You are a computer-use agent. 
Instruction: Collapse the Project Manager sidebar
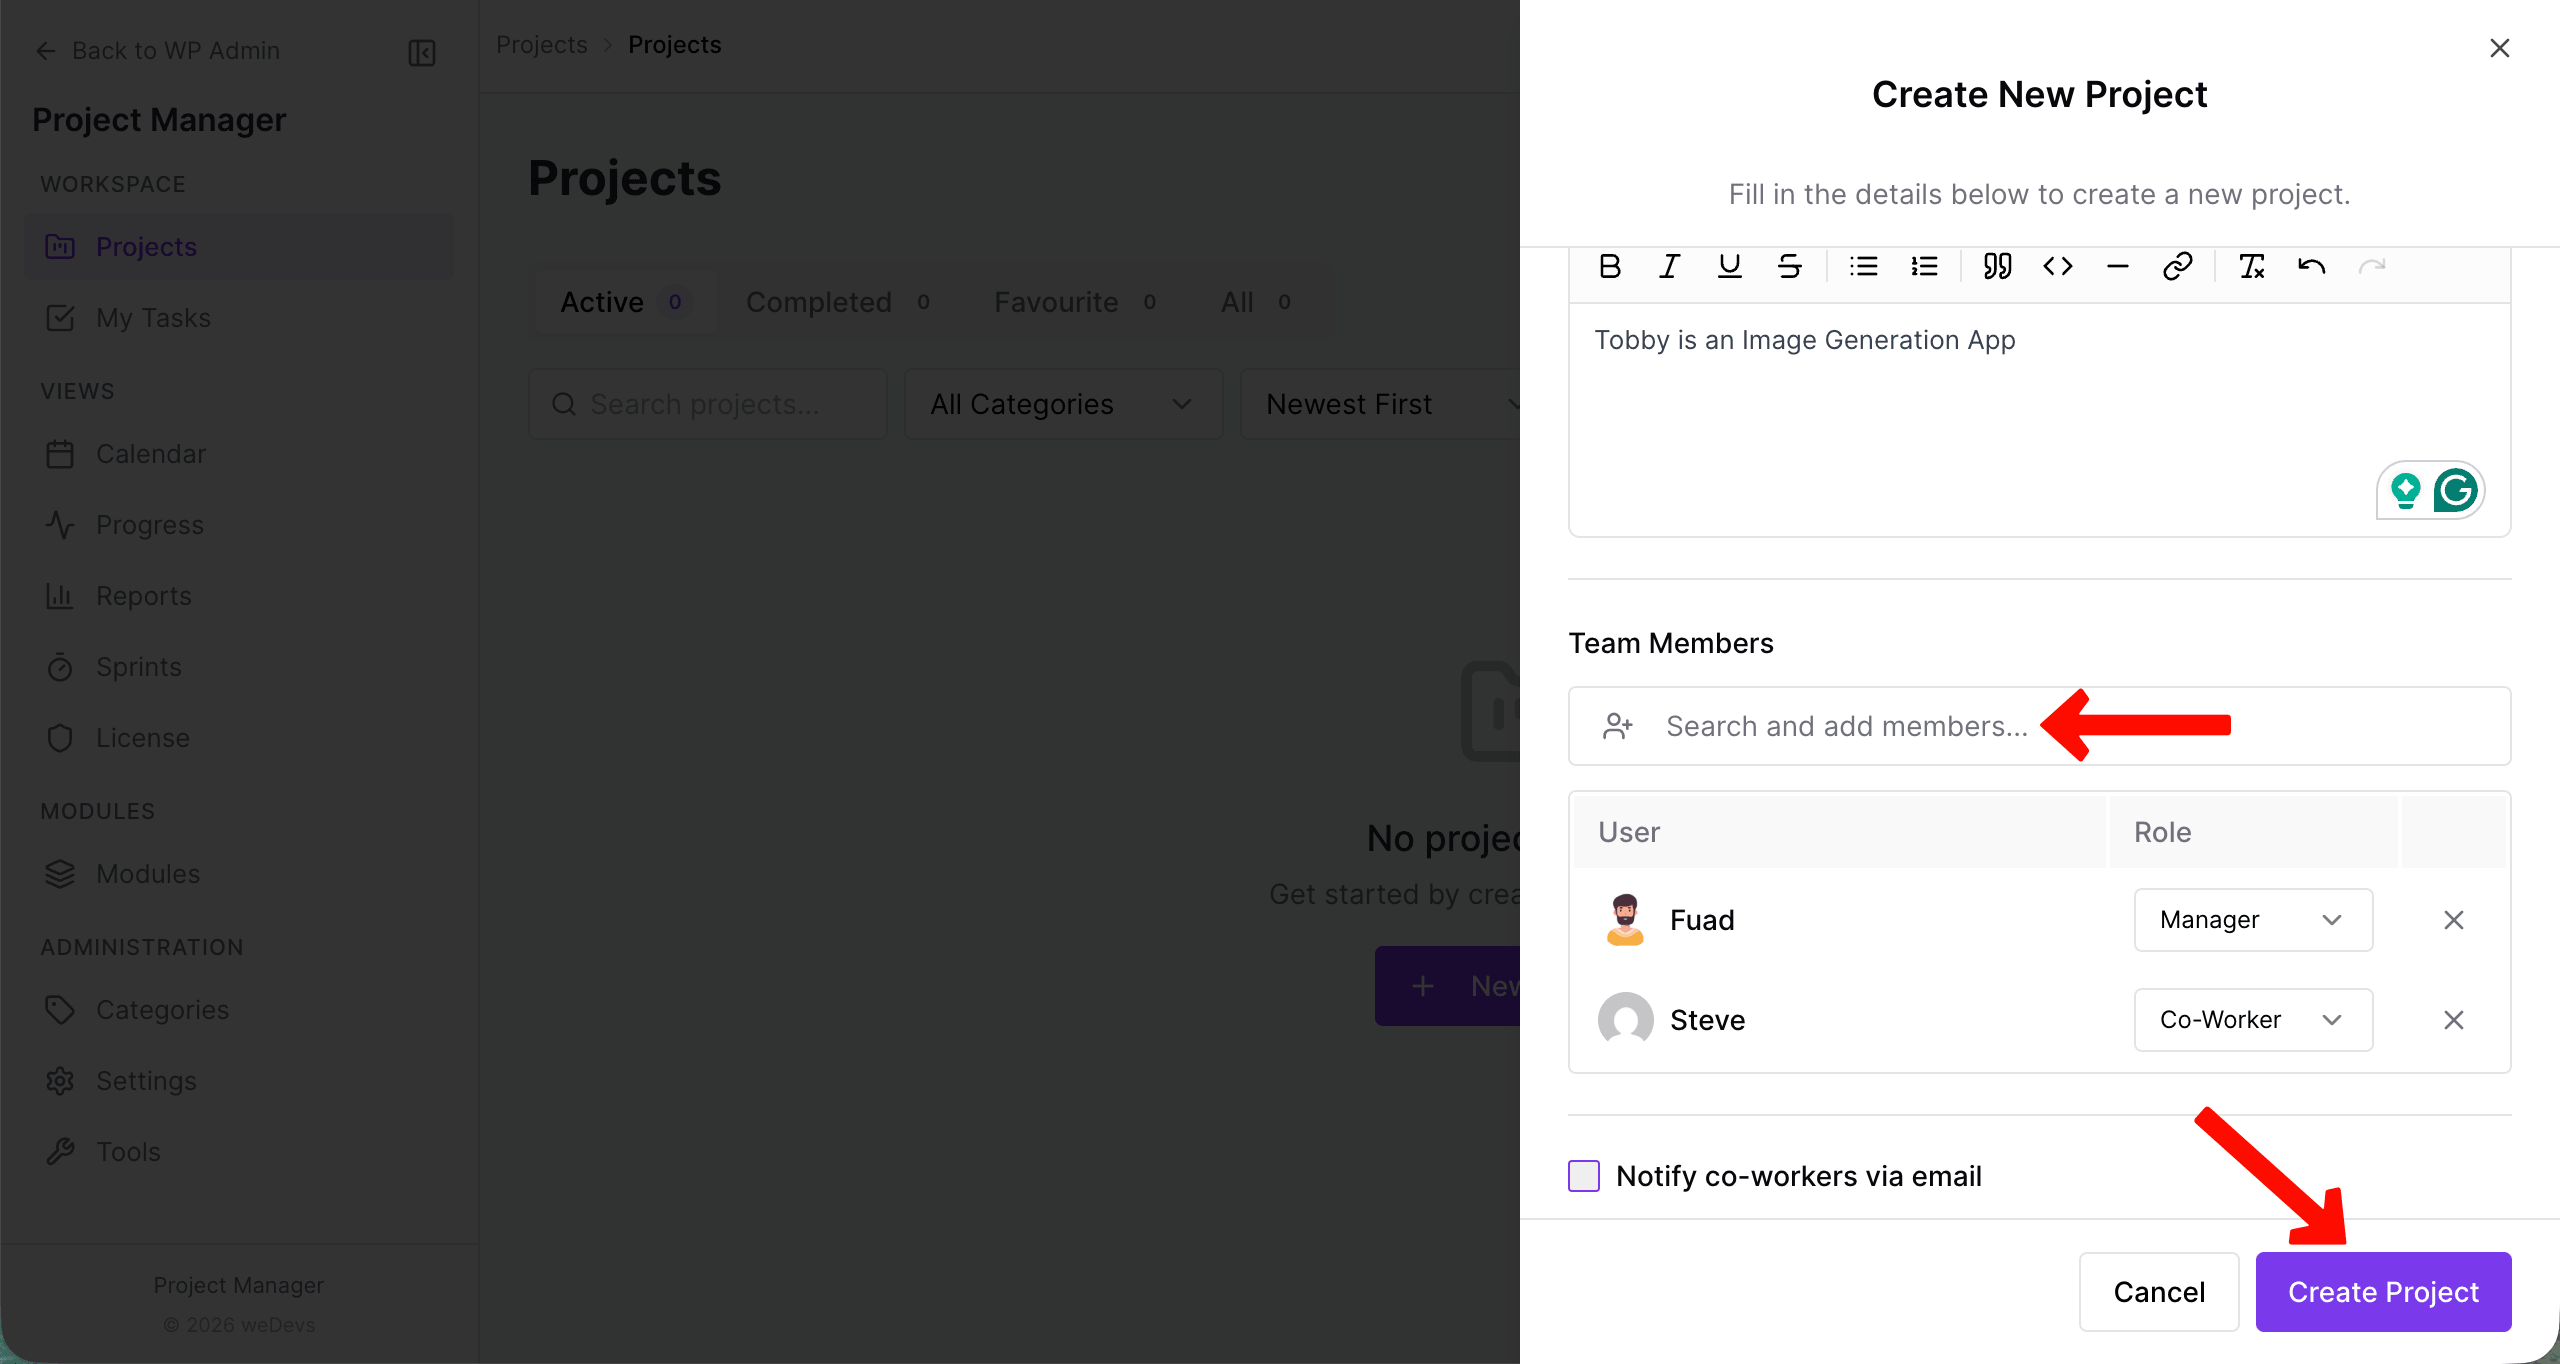[420, 52]
